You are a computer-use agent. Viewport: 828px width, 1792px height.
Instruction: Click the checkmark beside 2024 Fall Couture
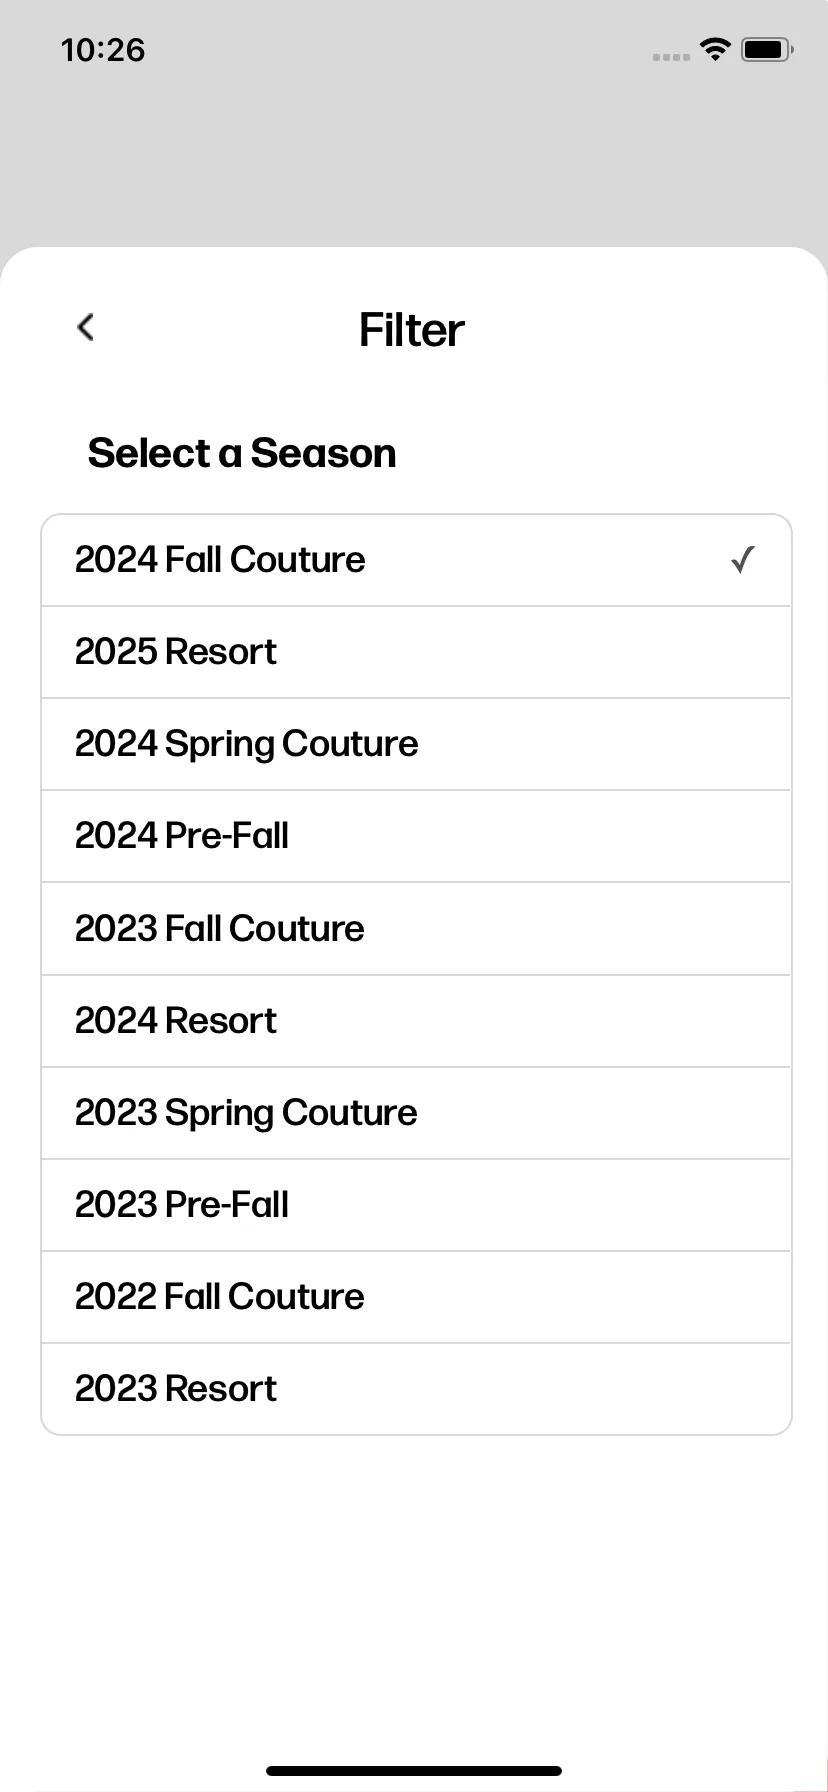click(743, 560)
